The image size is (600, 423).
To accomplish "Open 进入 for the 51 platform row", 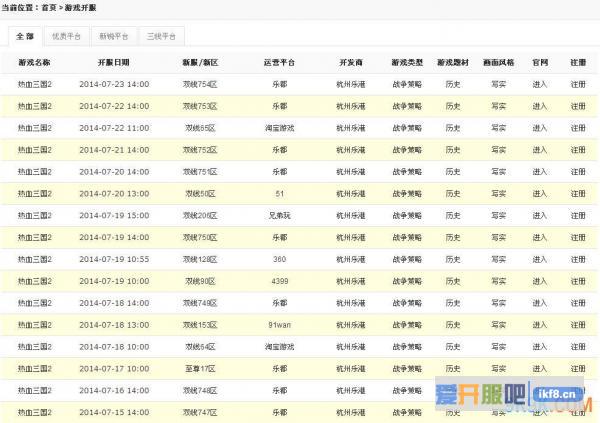I will [x=540, y=194].
